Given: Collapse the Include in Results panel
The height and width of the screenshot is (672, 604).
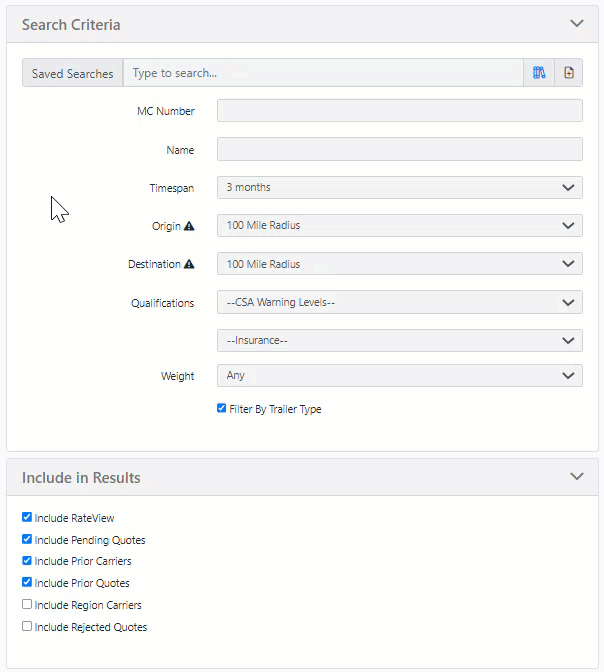Looking at the screenshot, I should coord(577,476).
